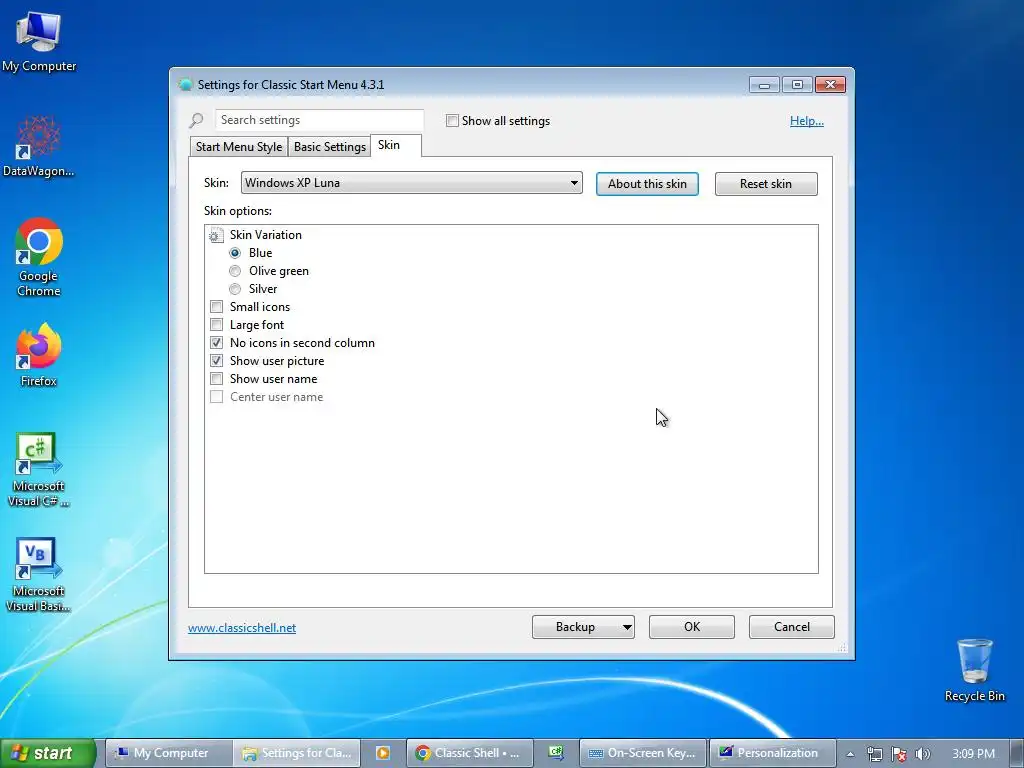
Task: Select the Skin tab
Action: point(396,145)
